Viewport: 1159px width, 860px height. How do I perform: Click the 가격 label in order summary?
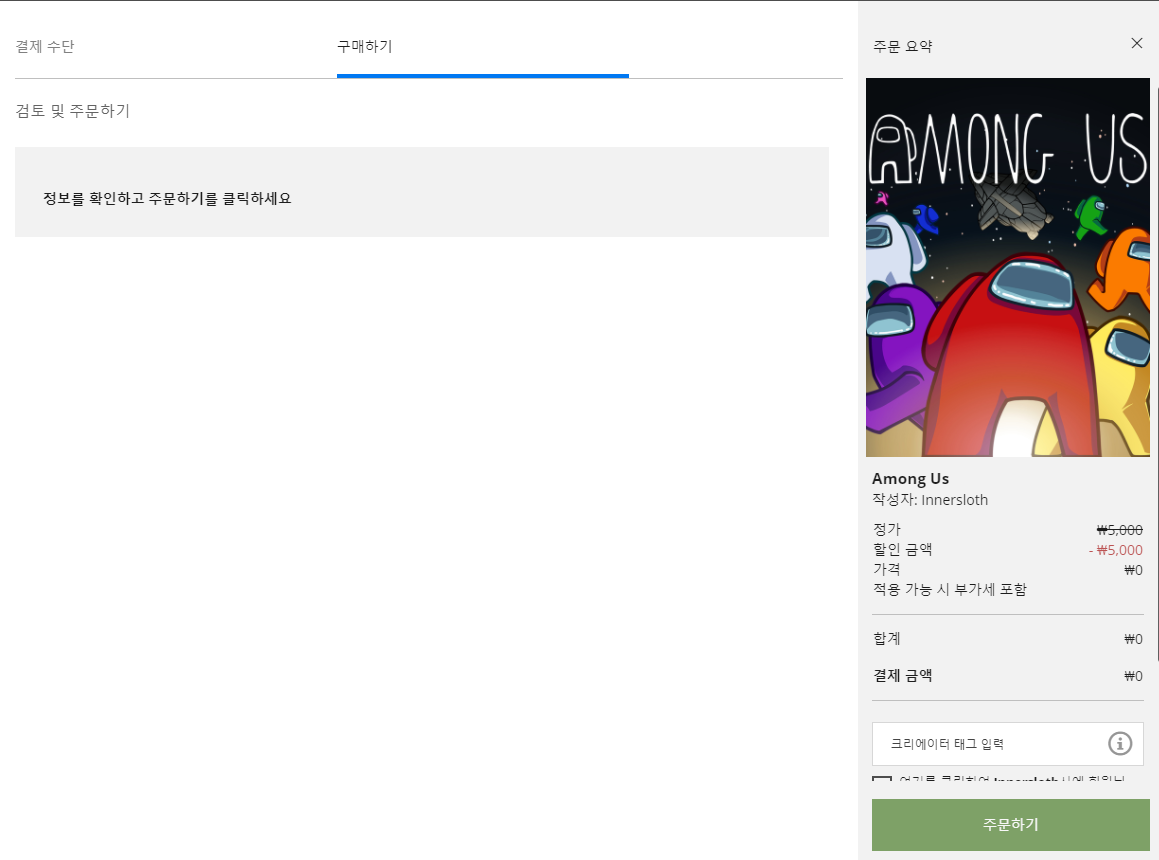click(886, 569)
